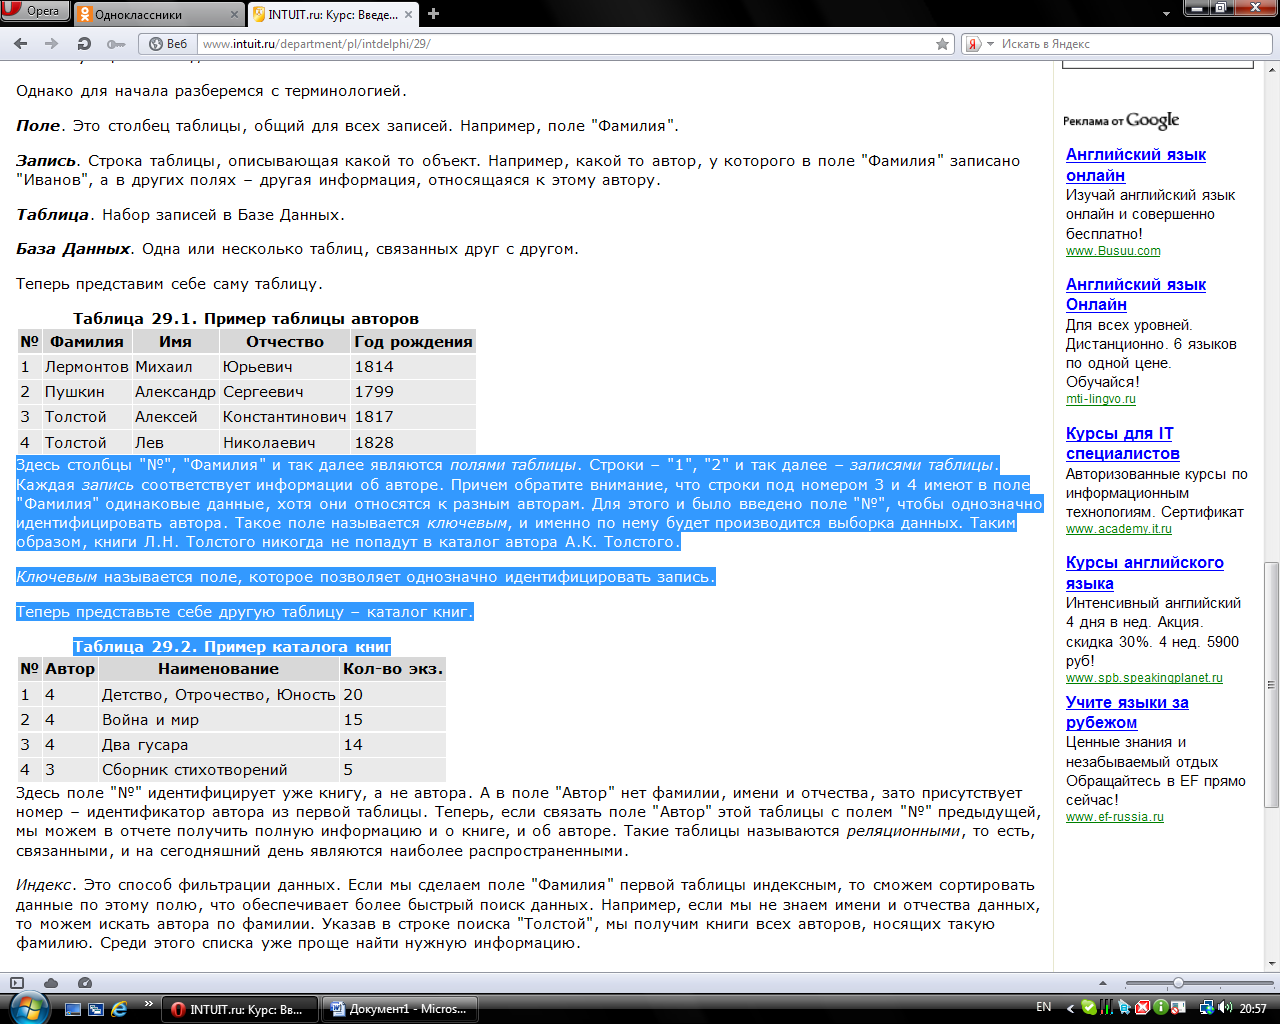The image size is (1280, 1024).
Task: Go forward to the next page
Action: (51, 44)
